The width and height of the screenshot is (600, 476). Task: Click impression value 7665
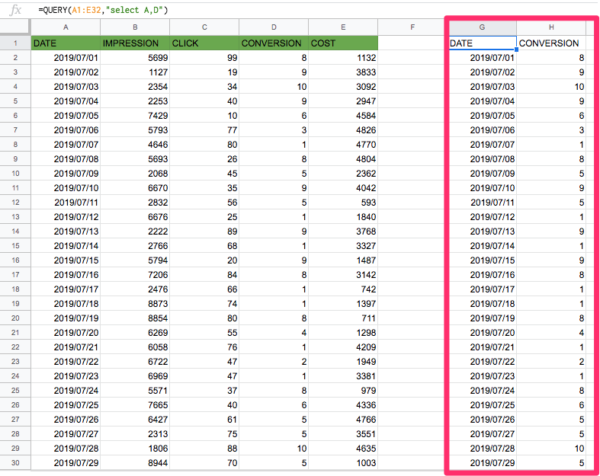(x=135, y=405)
